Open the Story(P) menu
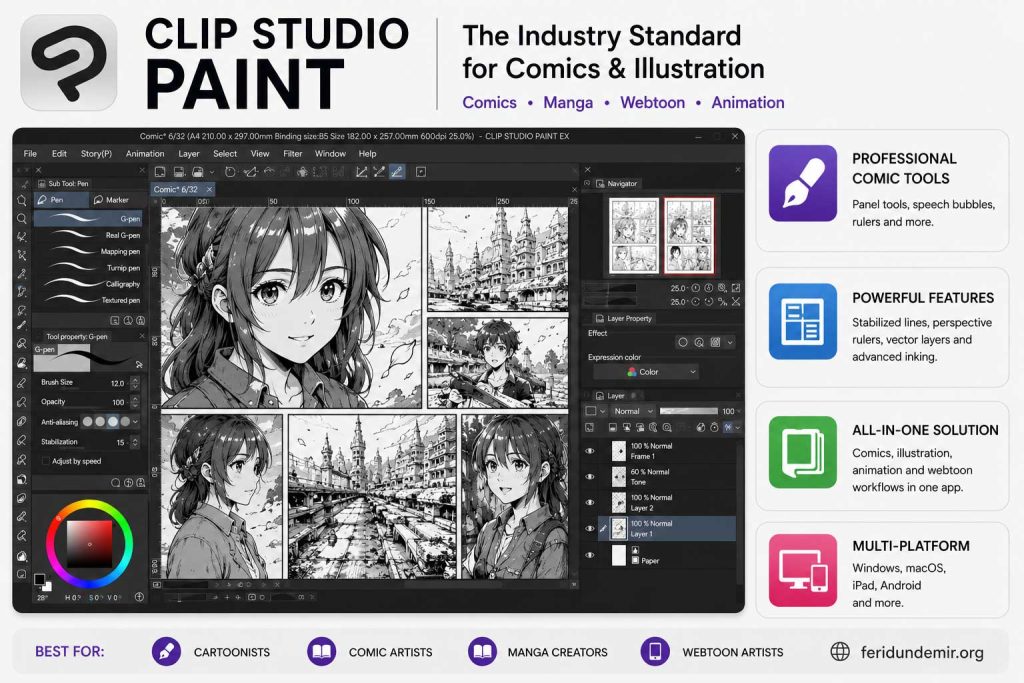 (x=96, y=153)
